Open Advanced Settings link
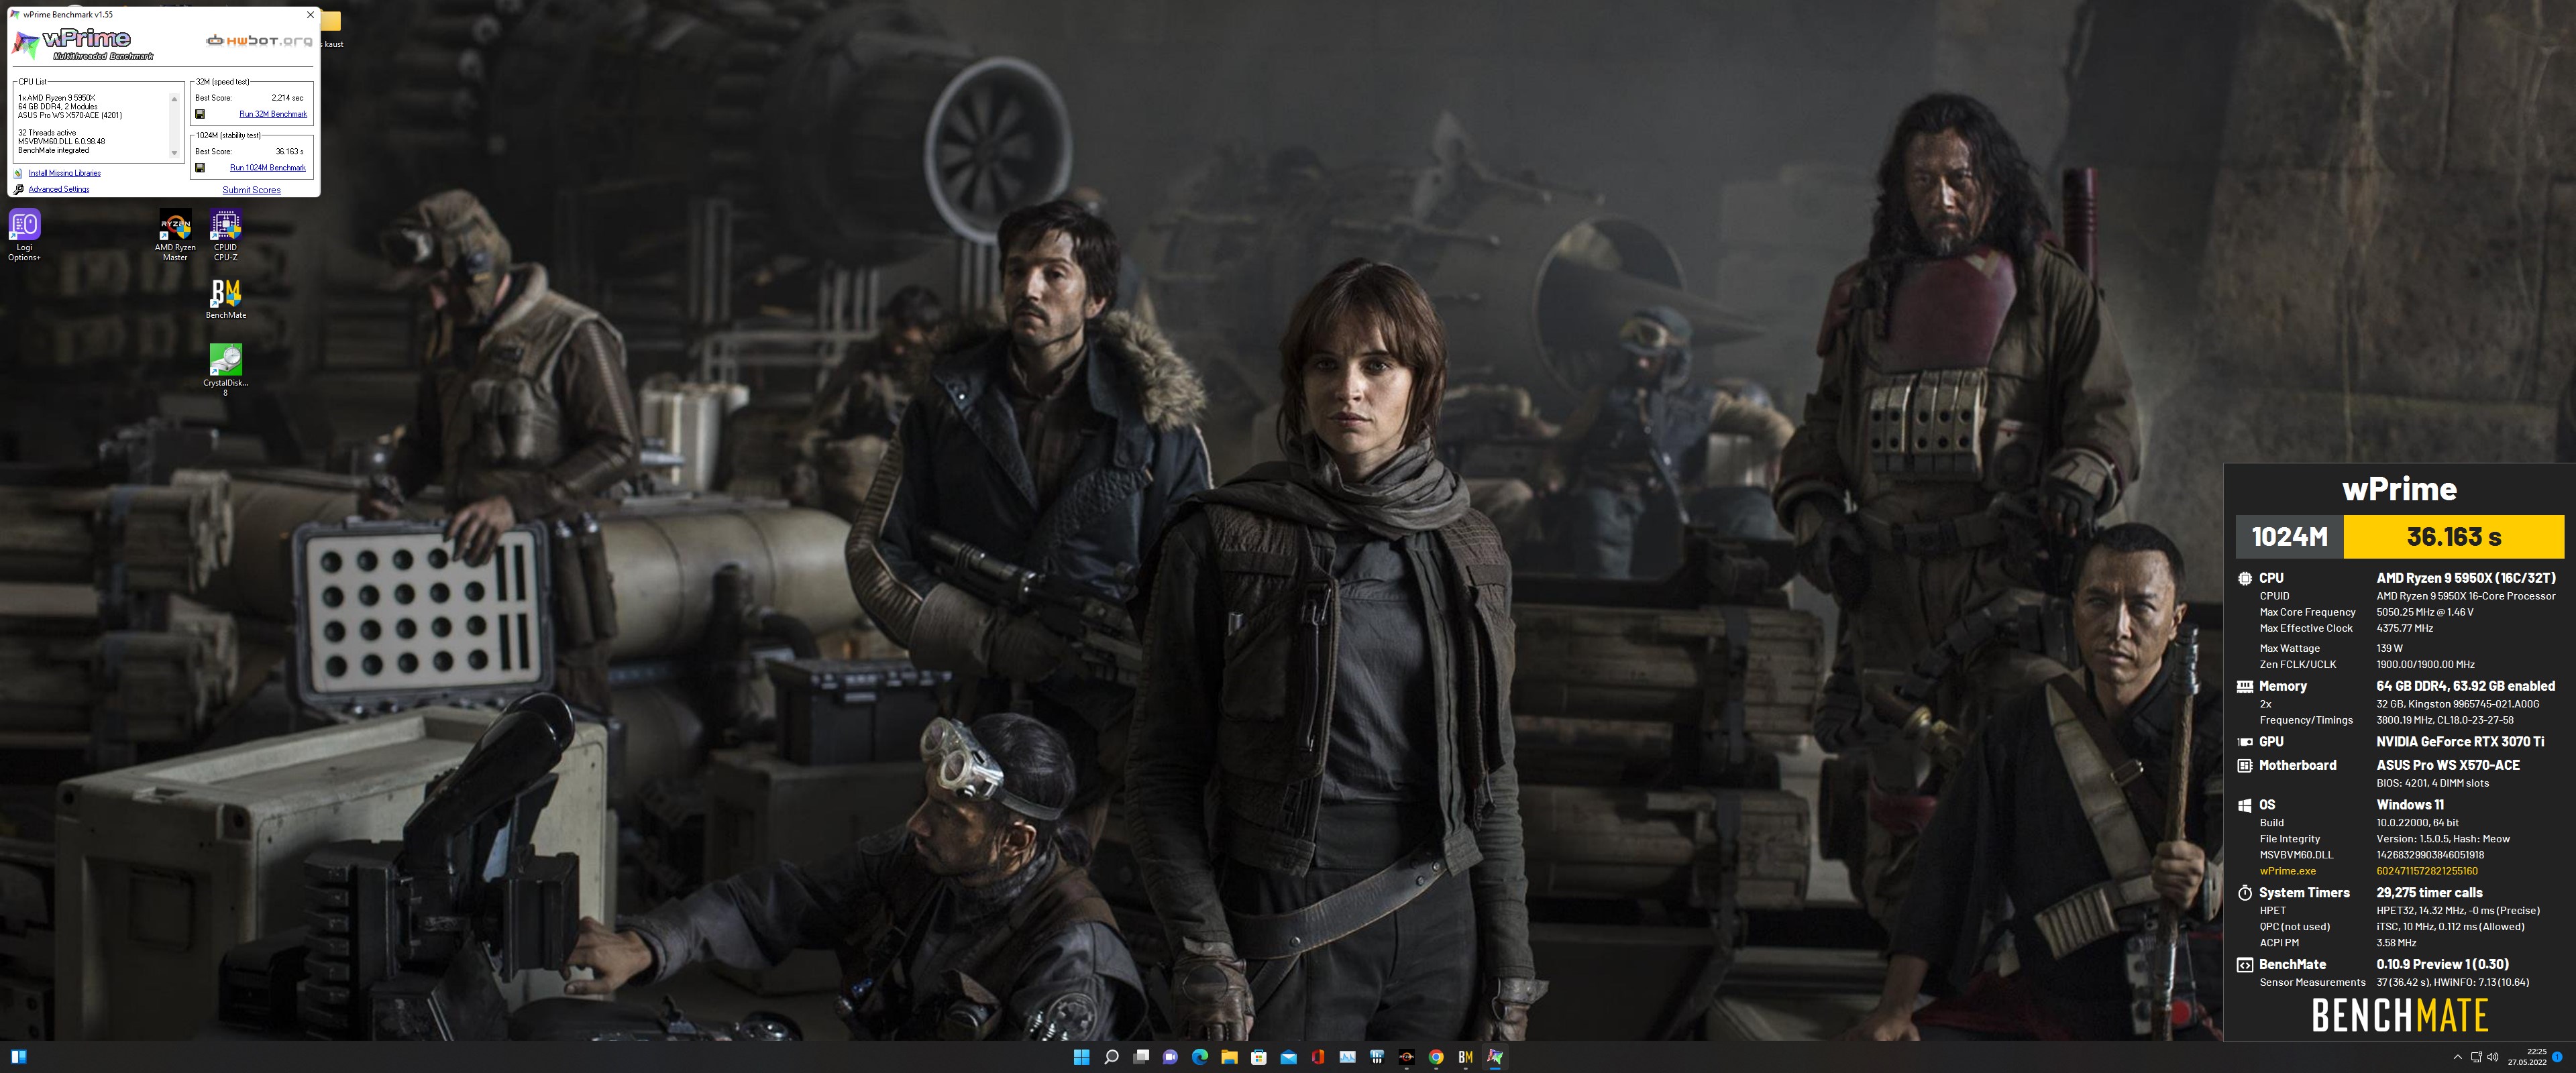Image resolution: width=2576 pixels, height=1073 pixels. click(x=59, y=189)
